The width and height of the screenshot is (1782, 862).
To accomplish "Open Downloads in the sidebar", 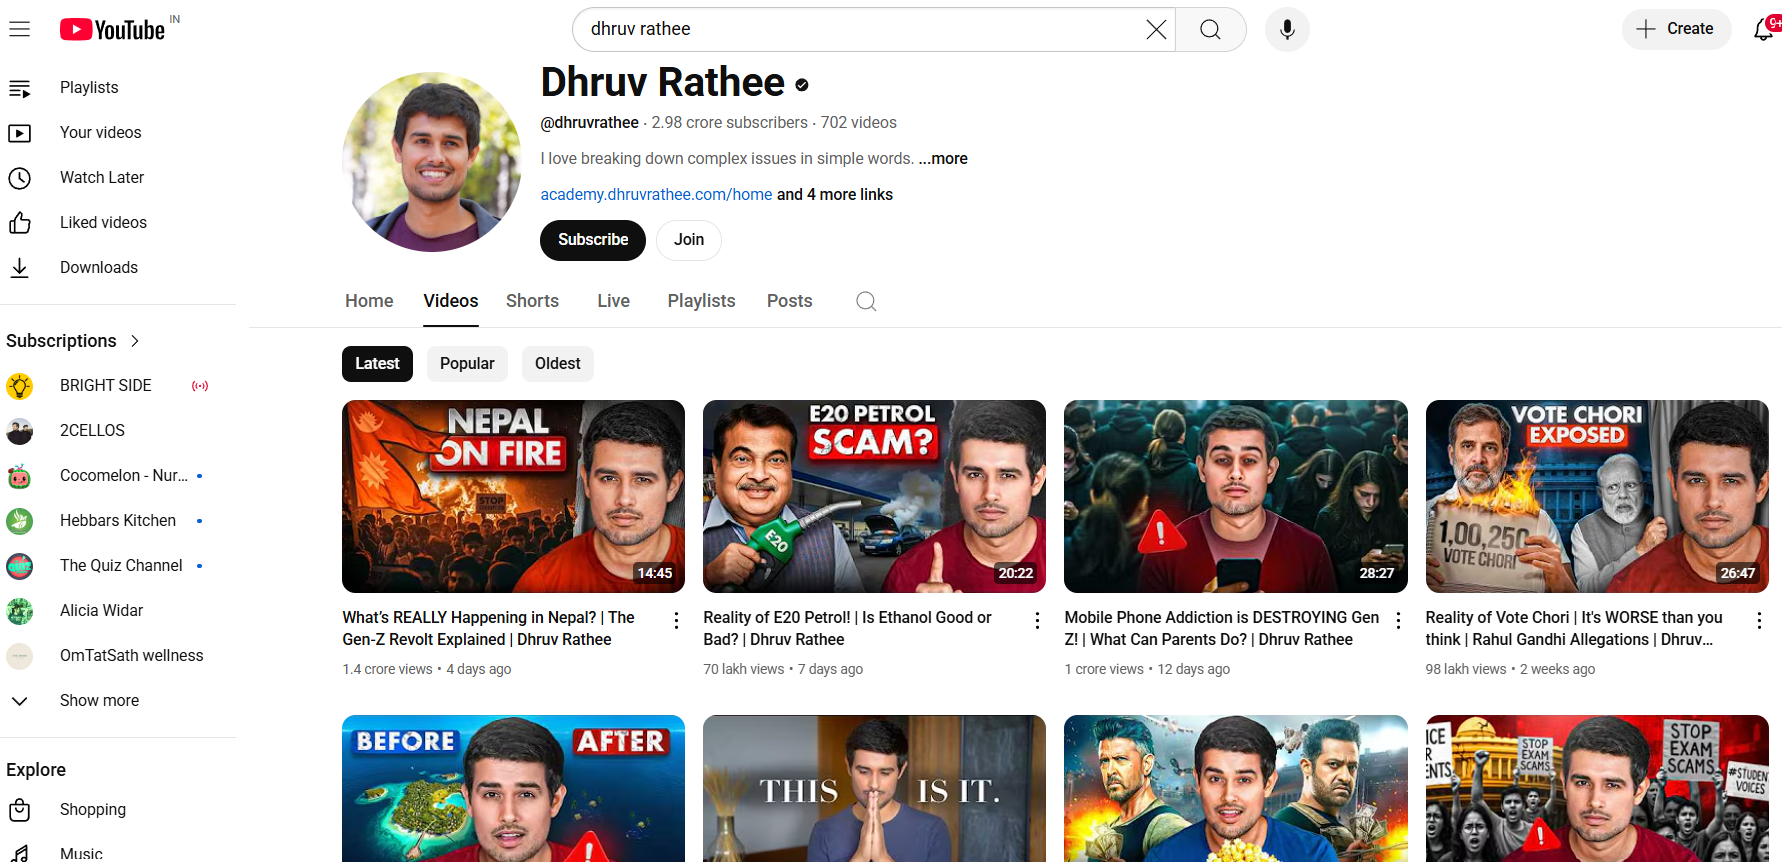I will (118, 268).
